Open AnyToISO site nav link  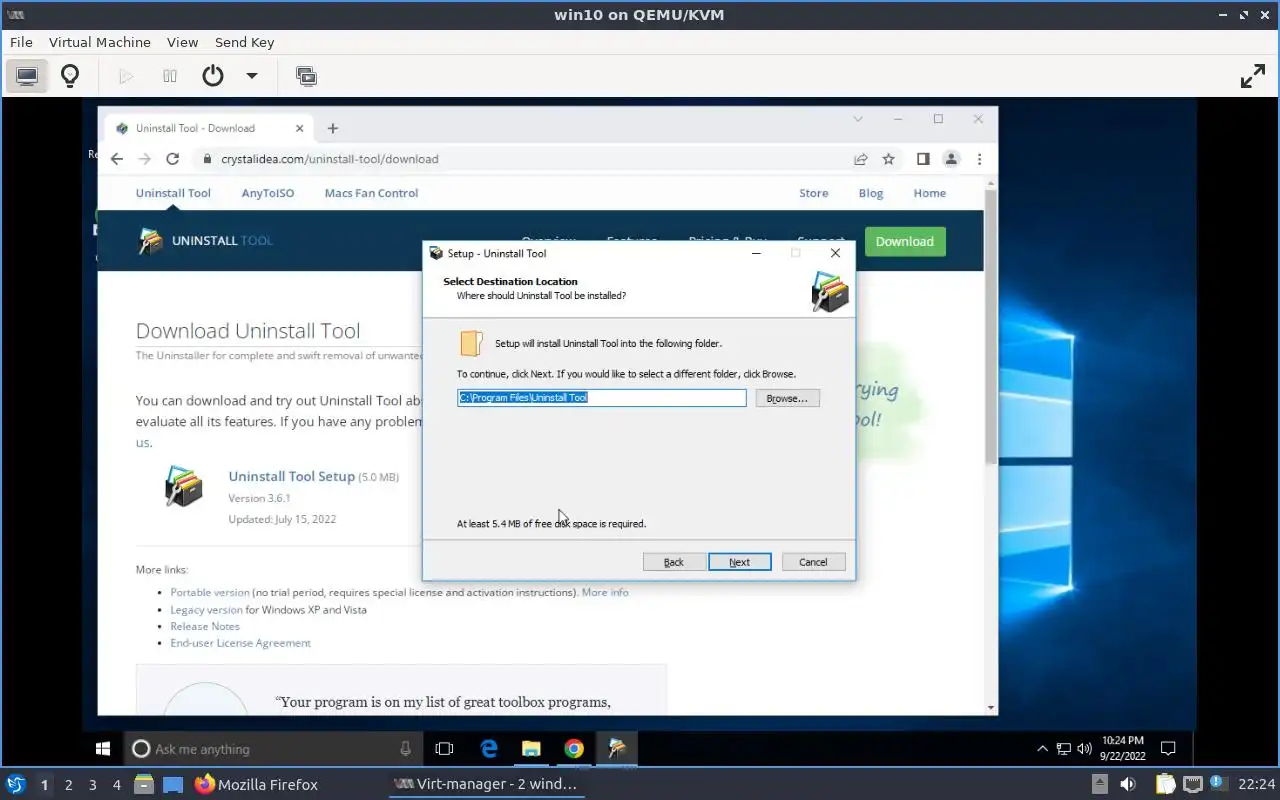click(x=268, y=193)
